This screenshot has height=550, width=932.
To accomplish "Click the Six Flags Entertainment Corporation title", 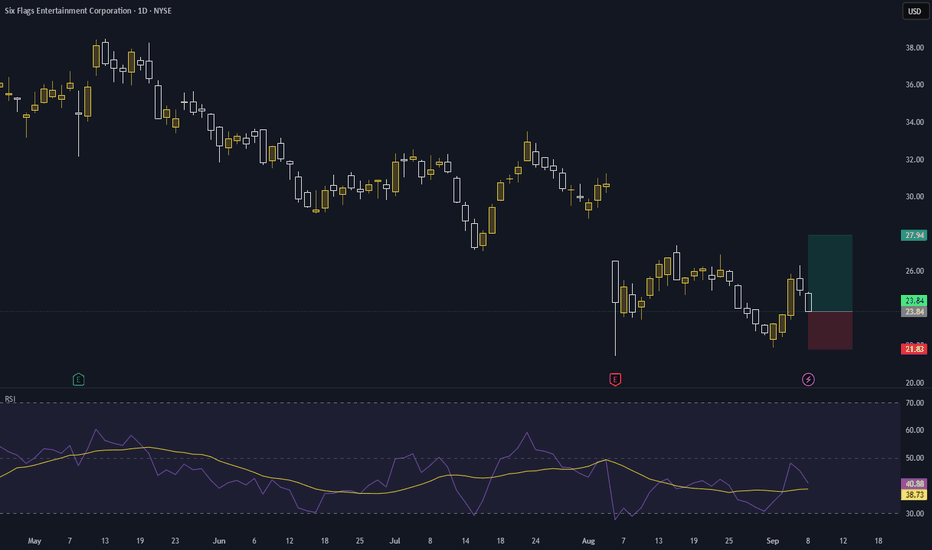I will (x=68, y=11).
